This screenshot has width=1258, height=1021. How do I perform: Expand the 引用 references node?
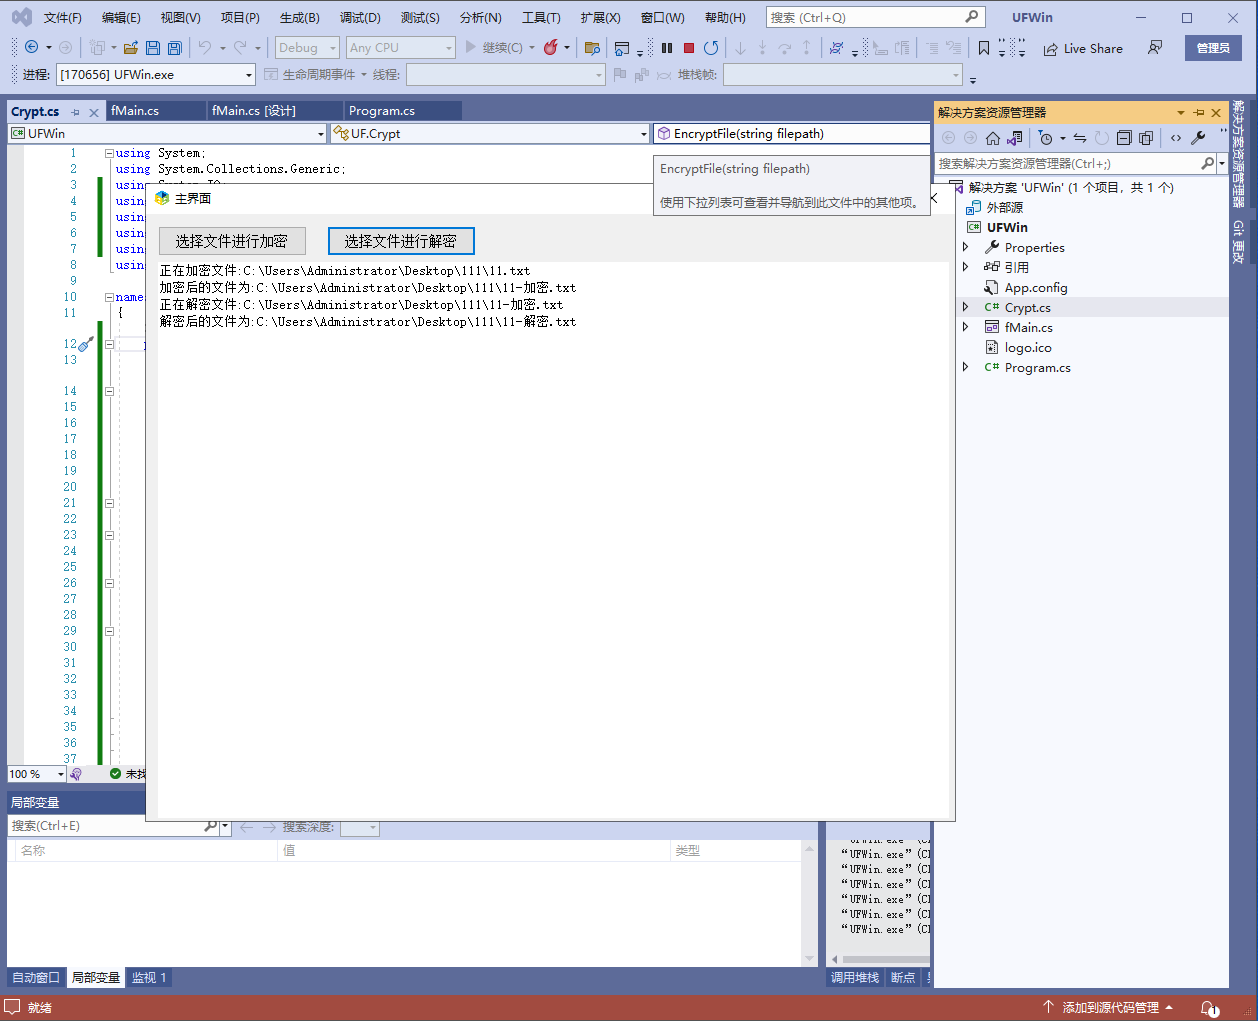tap(966, 267)
